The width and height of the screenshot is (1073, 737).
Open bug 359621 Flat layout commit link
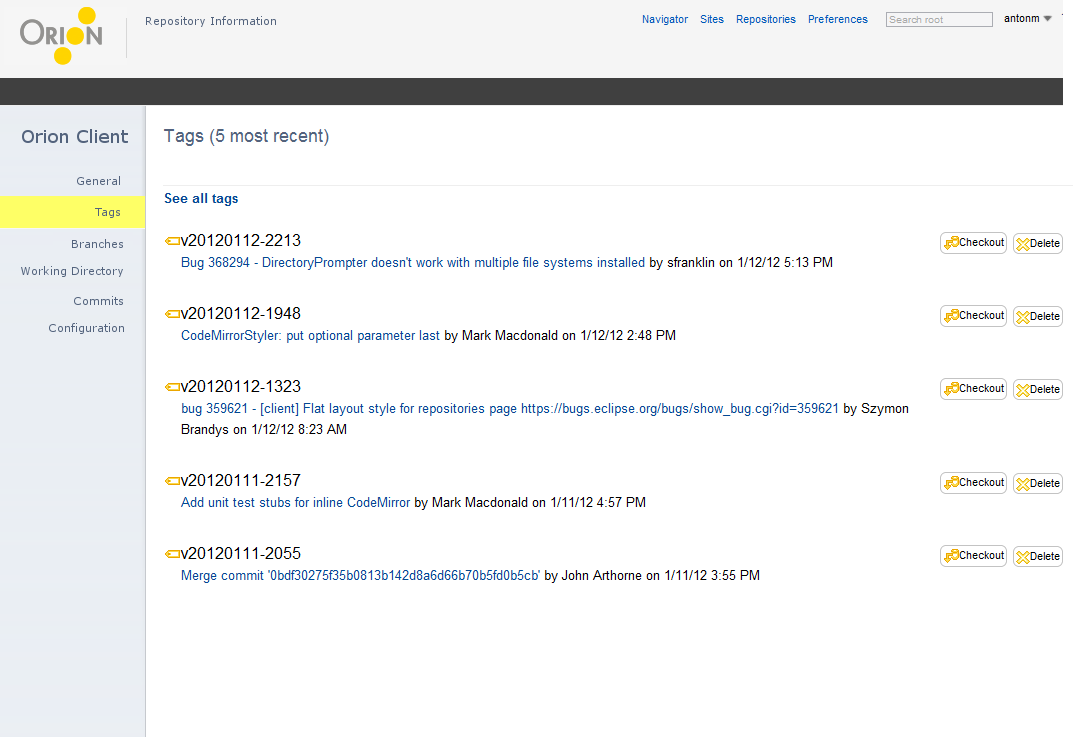(x=510, y=409)
